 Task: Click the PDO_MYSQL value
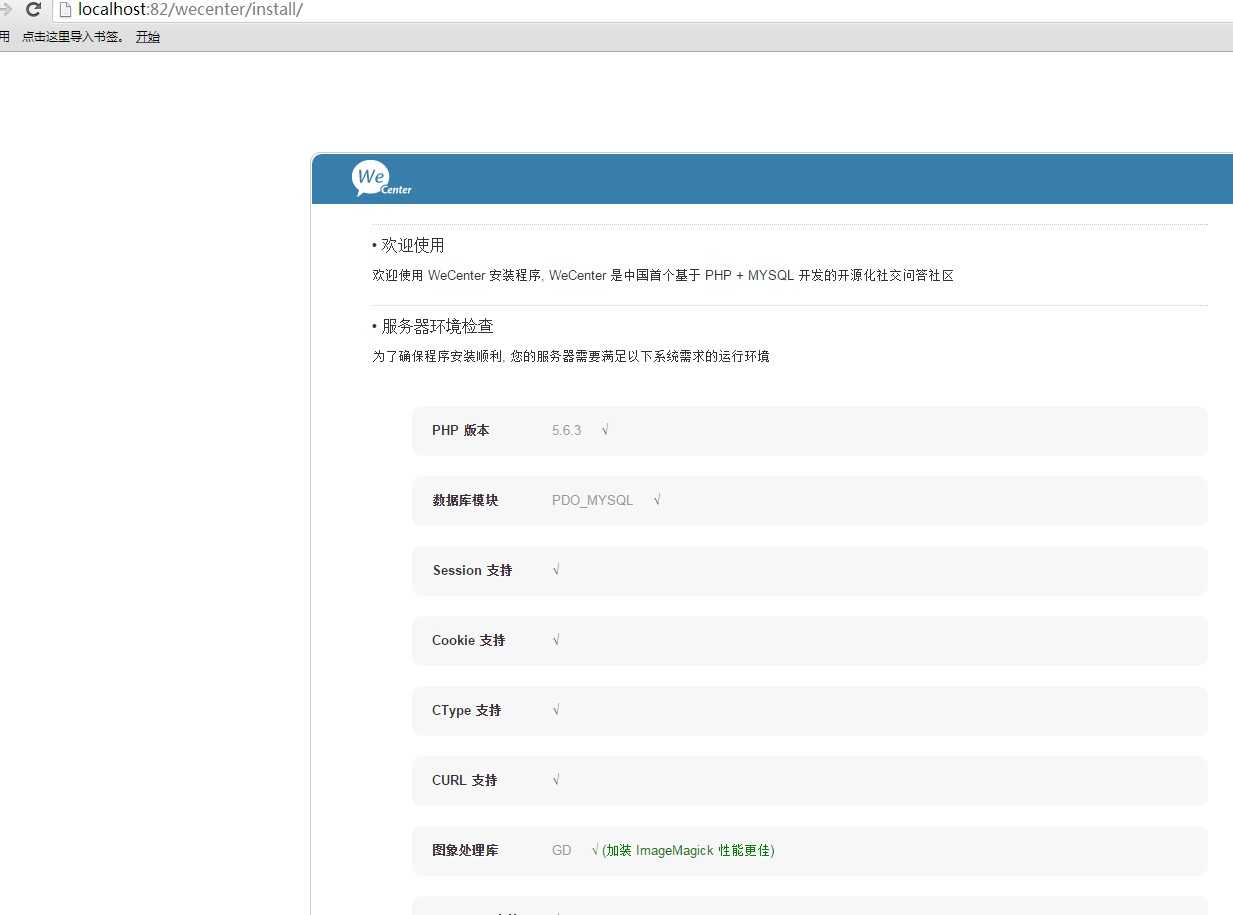pyautogui.click(x=592, y=500)
